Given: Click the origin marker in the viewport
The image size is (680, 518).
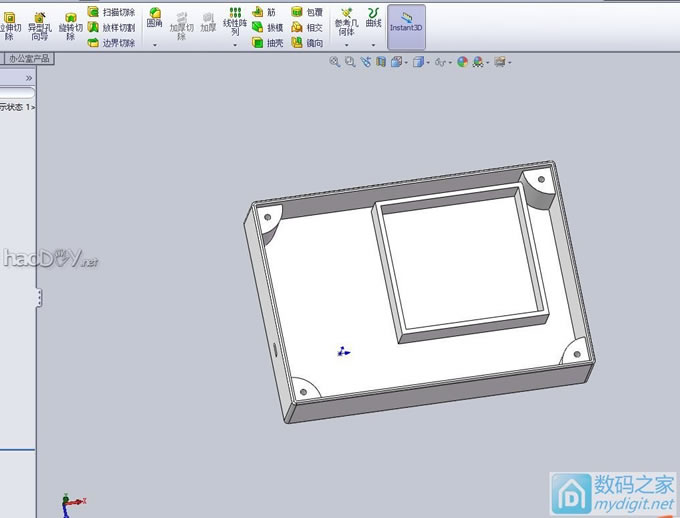Looking at the screenshot, I should [x=343, y=351].
